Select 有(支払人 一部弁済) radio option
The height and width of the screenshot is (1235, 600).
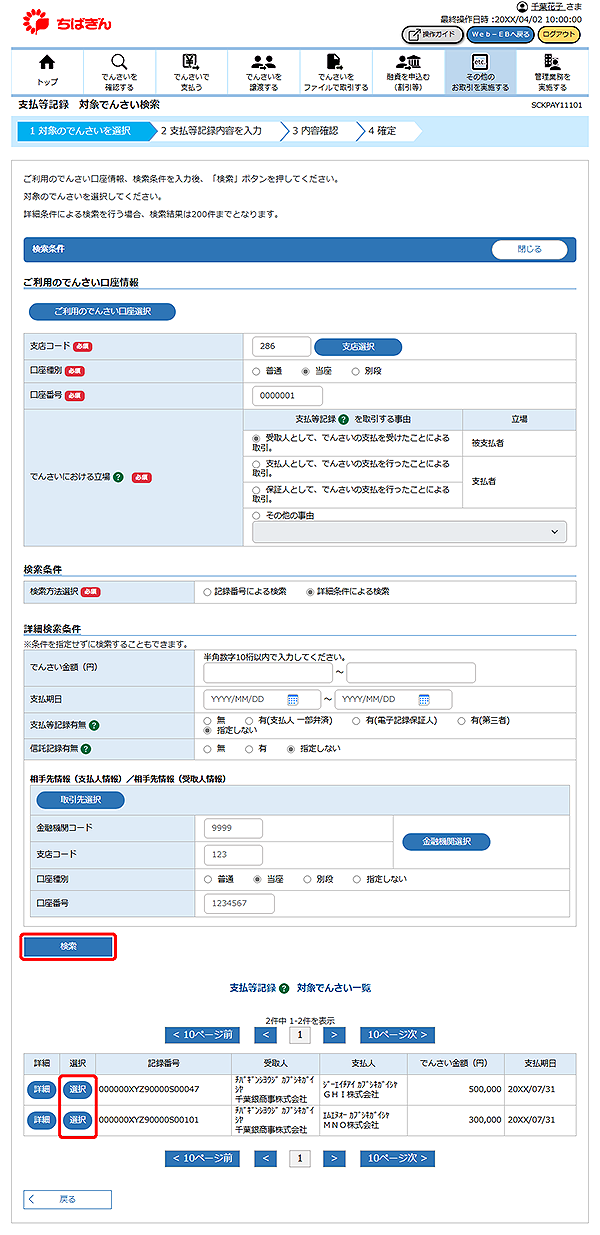click(x=249, y=719)
